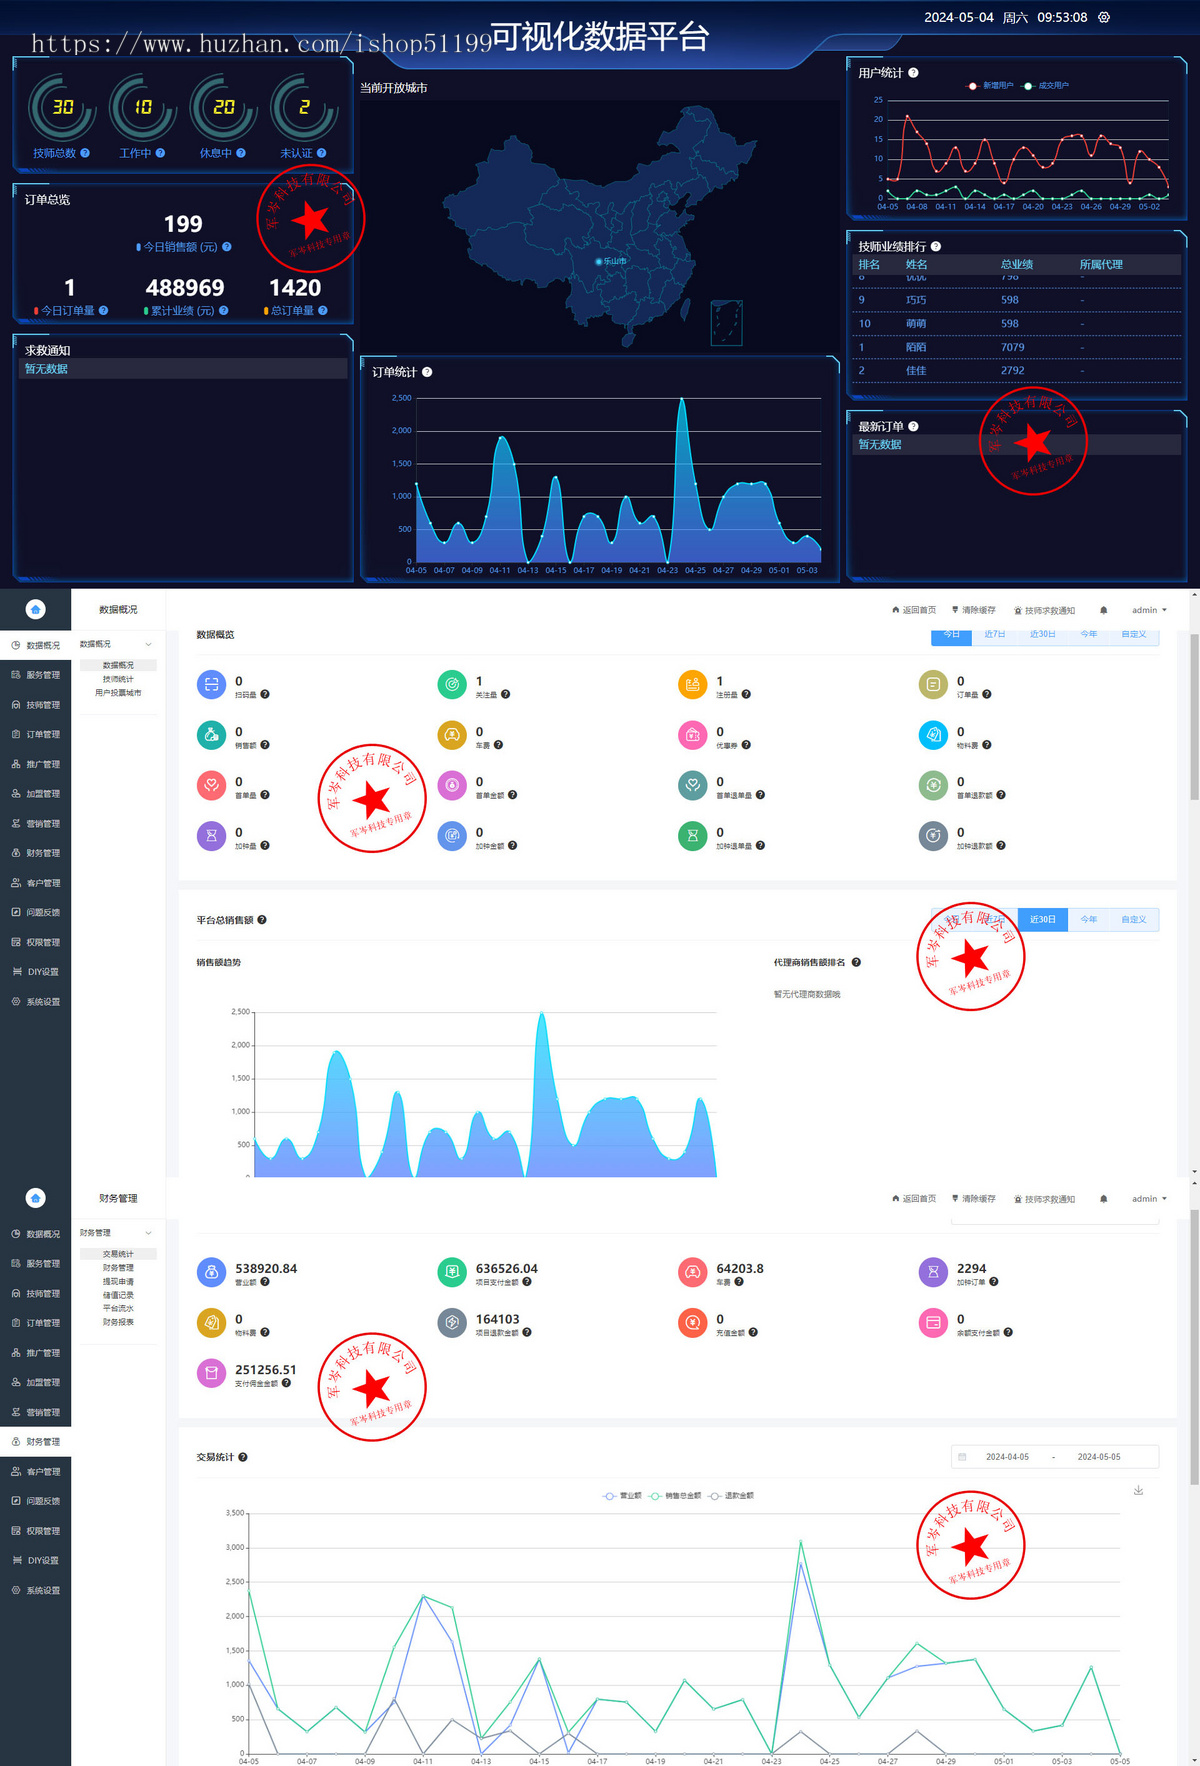Click the blue 营业额 money bag icon
The width and height of the screenshot is (1200, 1766).
click(211, 1272)
